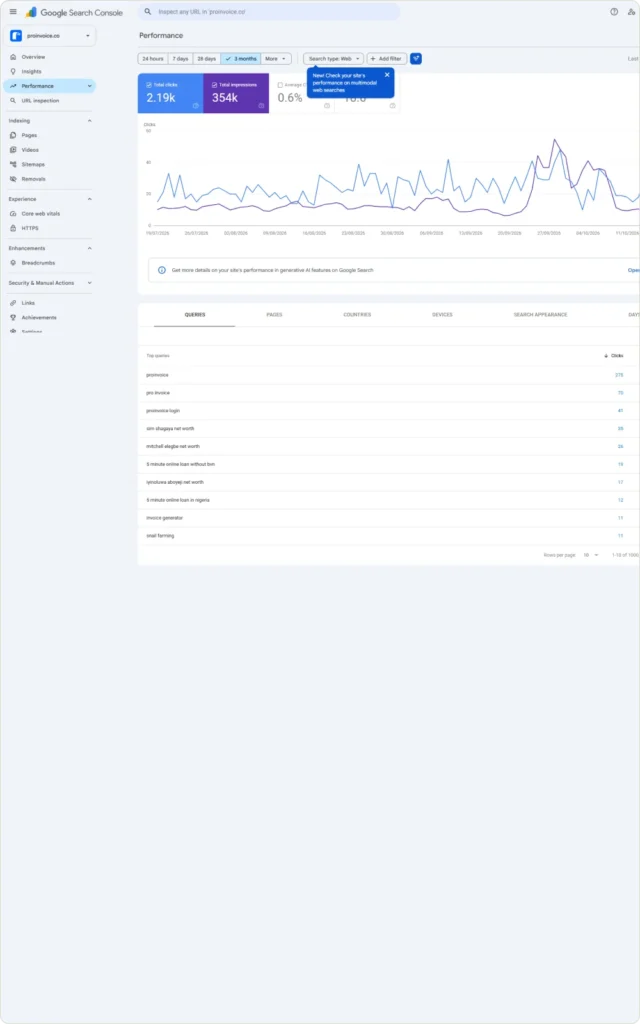This screenshot has height=1024, width=640.
Task: Open the proinvoice.co property selector dropdown
Action: pos(50,36)
